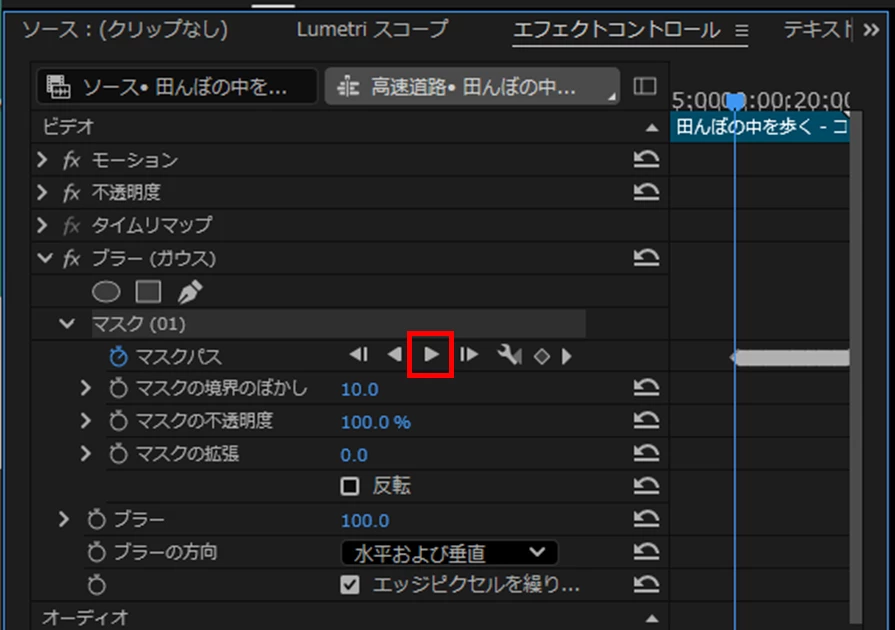Viewport: 895px width, 630px height.
Task: Reset マスクの拡張 value
Action: pyautogui.click(x=646, y=453)
